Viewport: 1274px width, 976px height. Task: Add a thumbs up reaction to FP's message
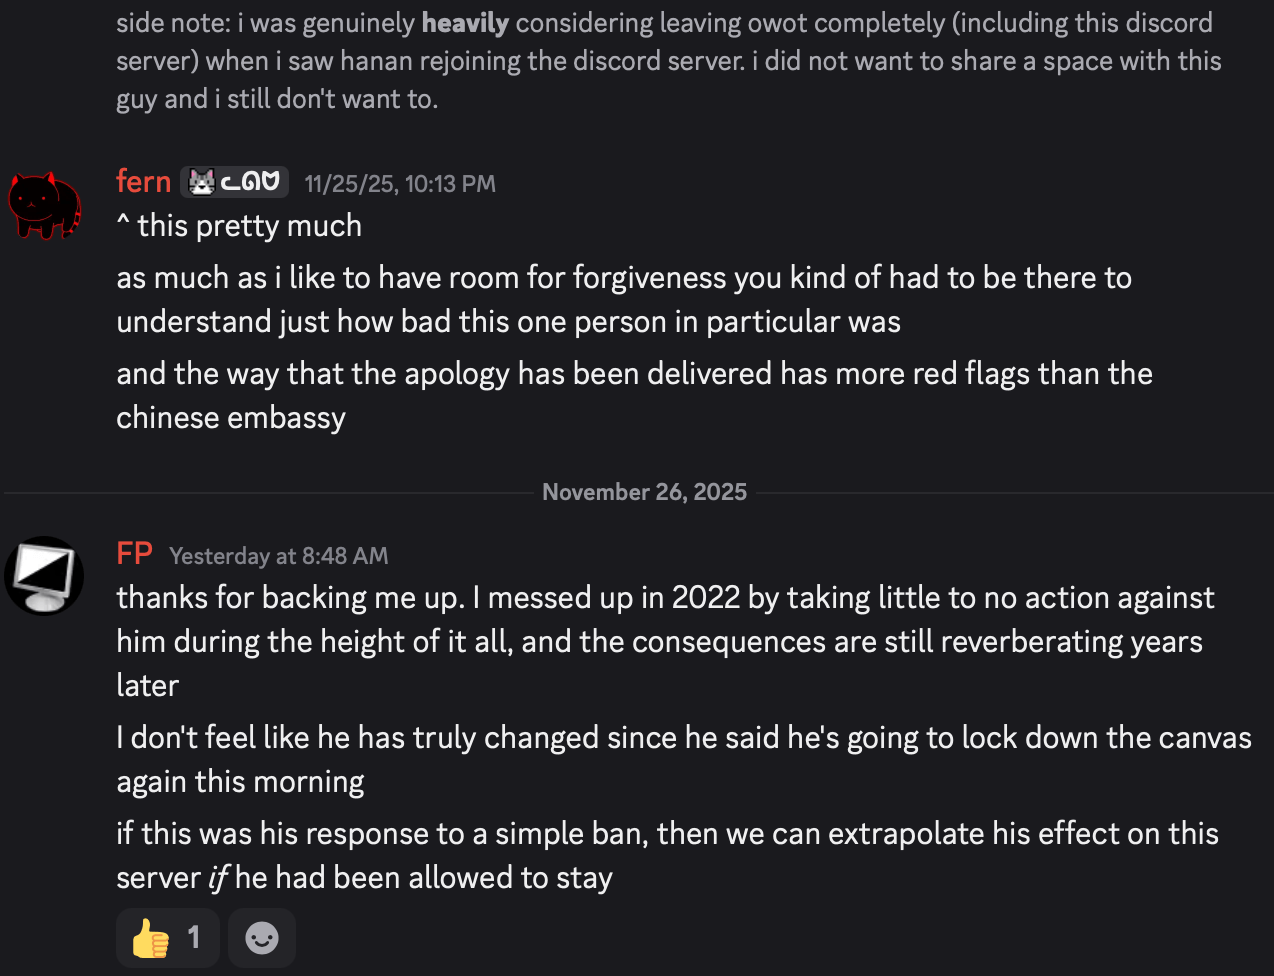pos(166,938)
